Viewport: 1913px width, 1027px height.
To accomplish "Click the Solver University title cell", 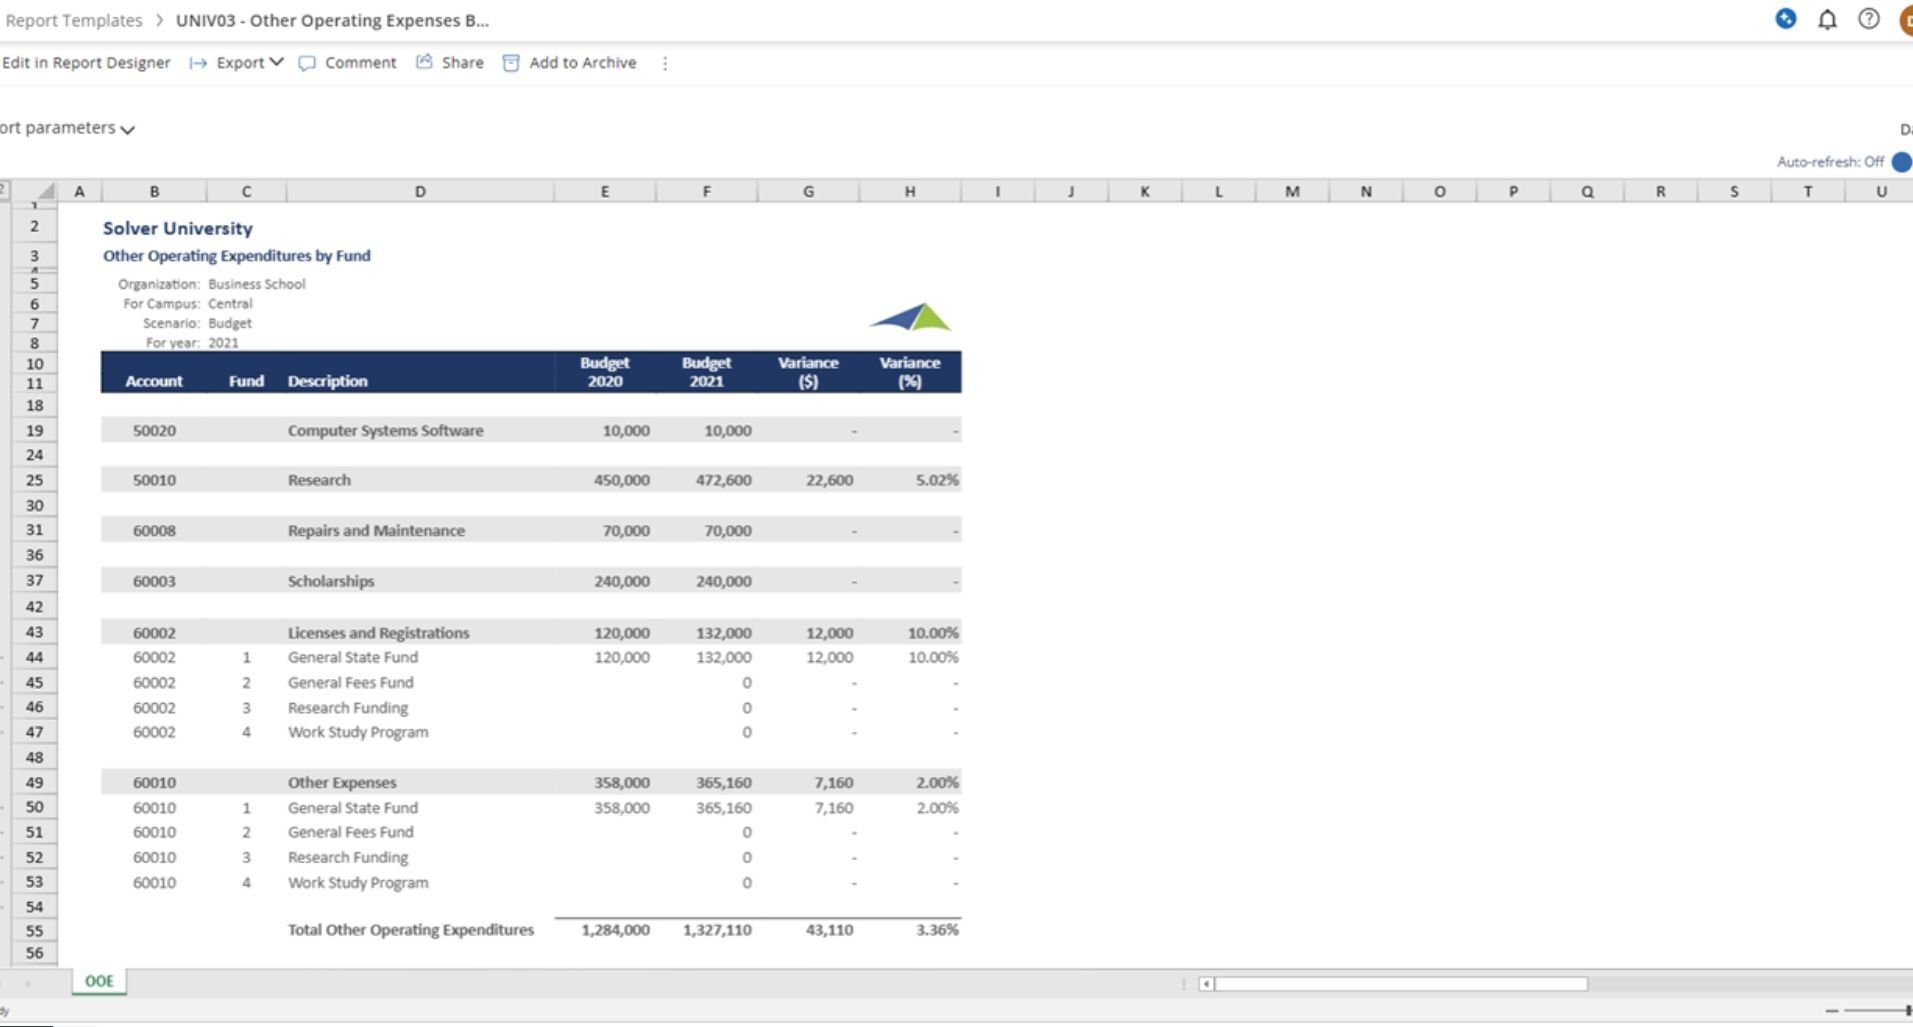I will (x=178, y=228).
